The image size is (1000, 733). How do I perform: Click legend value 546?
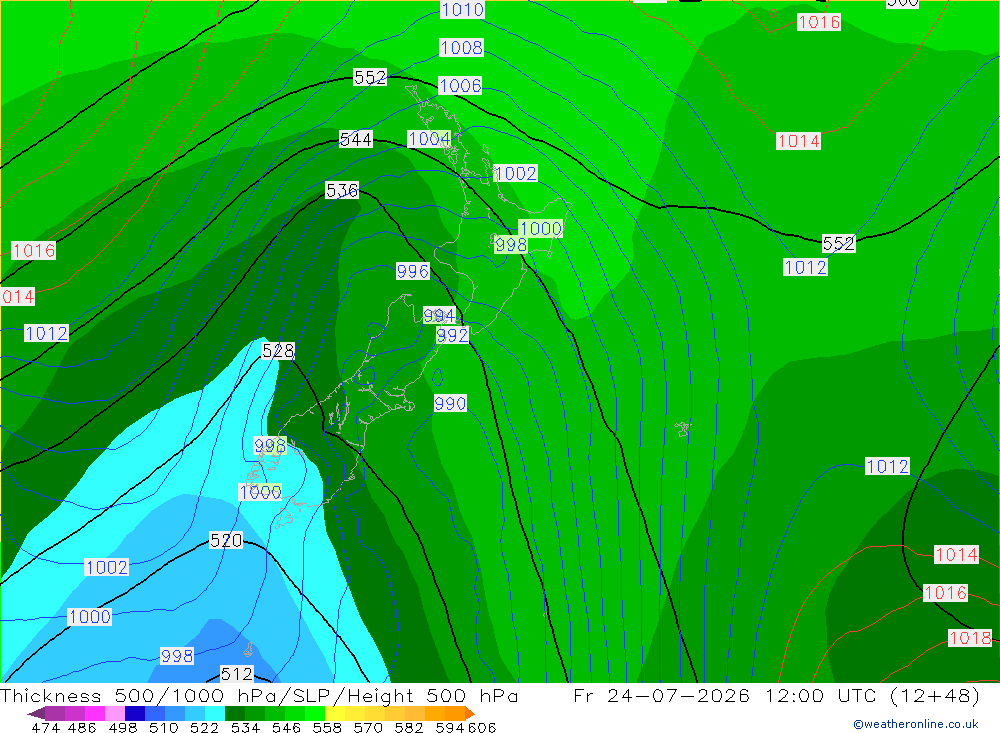[x=286, y=728]
